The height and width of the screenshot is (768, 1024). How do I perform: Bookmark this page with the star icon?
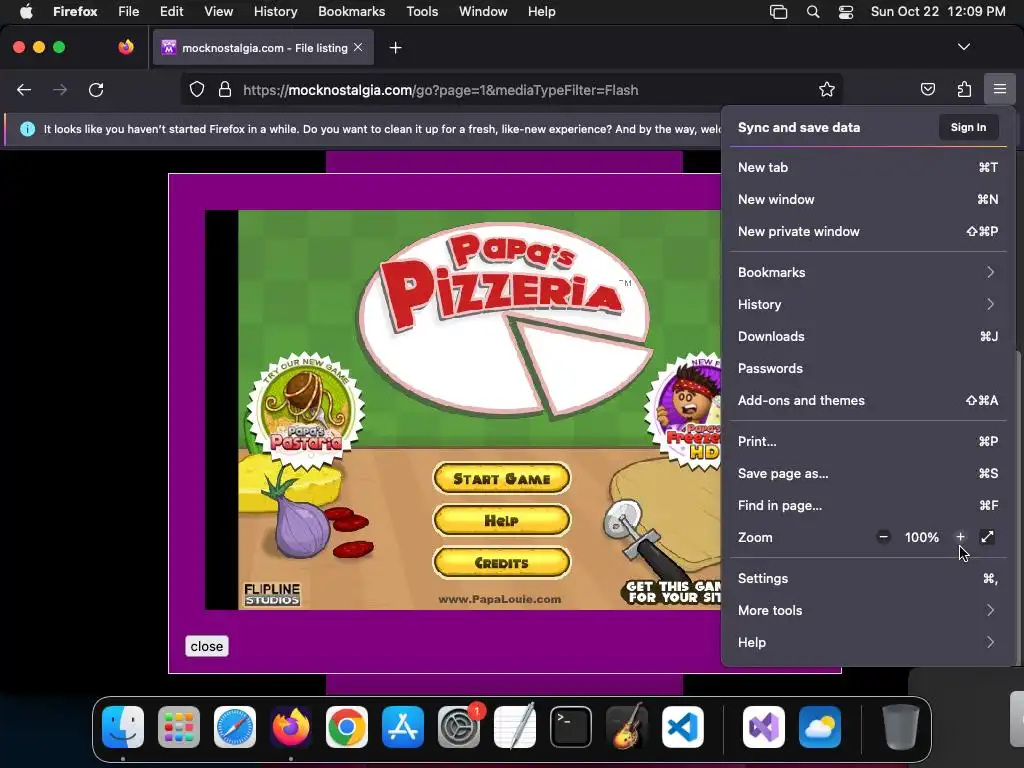point(827,89)
